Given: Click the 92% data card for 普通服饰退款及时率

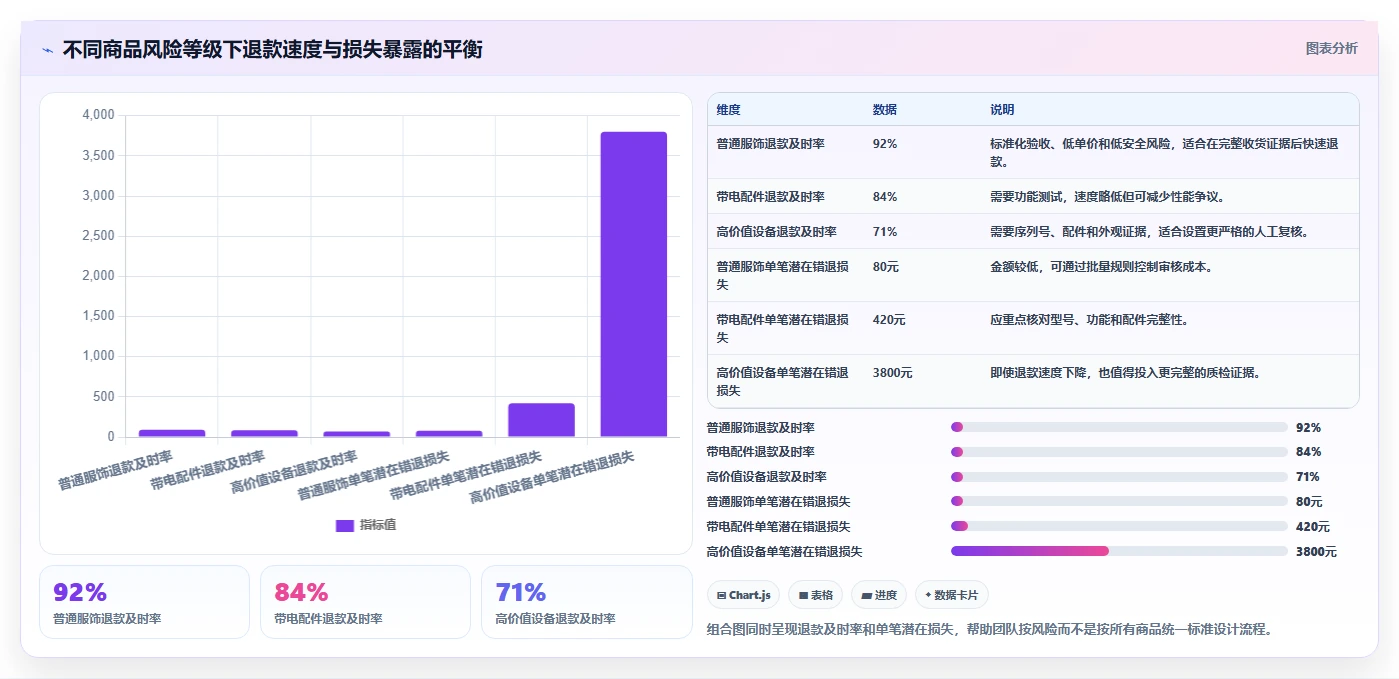Looking at the screenshot, I should 144,602.
